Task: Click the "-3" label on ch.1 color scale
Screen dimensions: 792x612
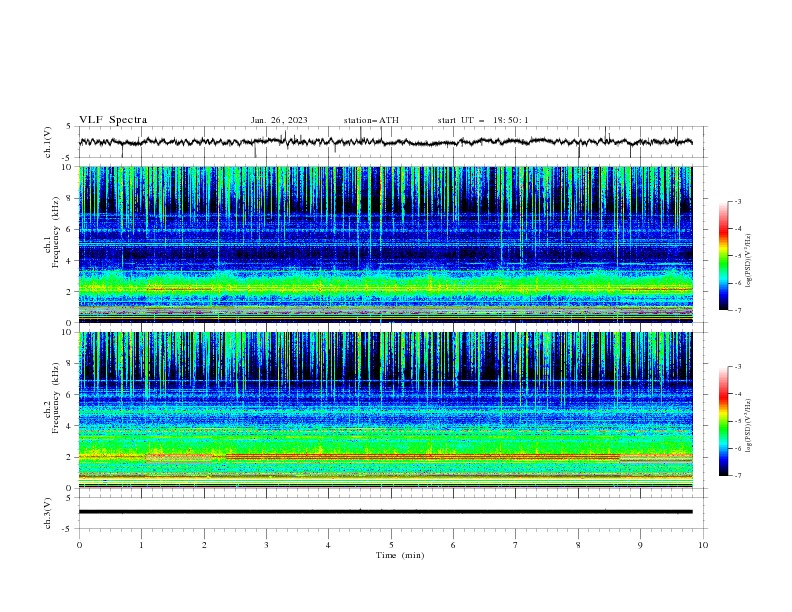Action: (x=738, y=201)
